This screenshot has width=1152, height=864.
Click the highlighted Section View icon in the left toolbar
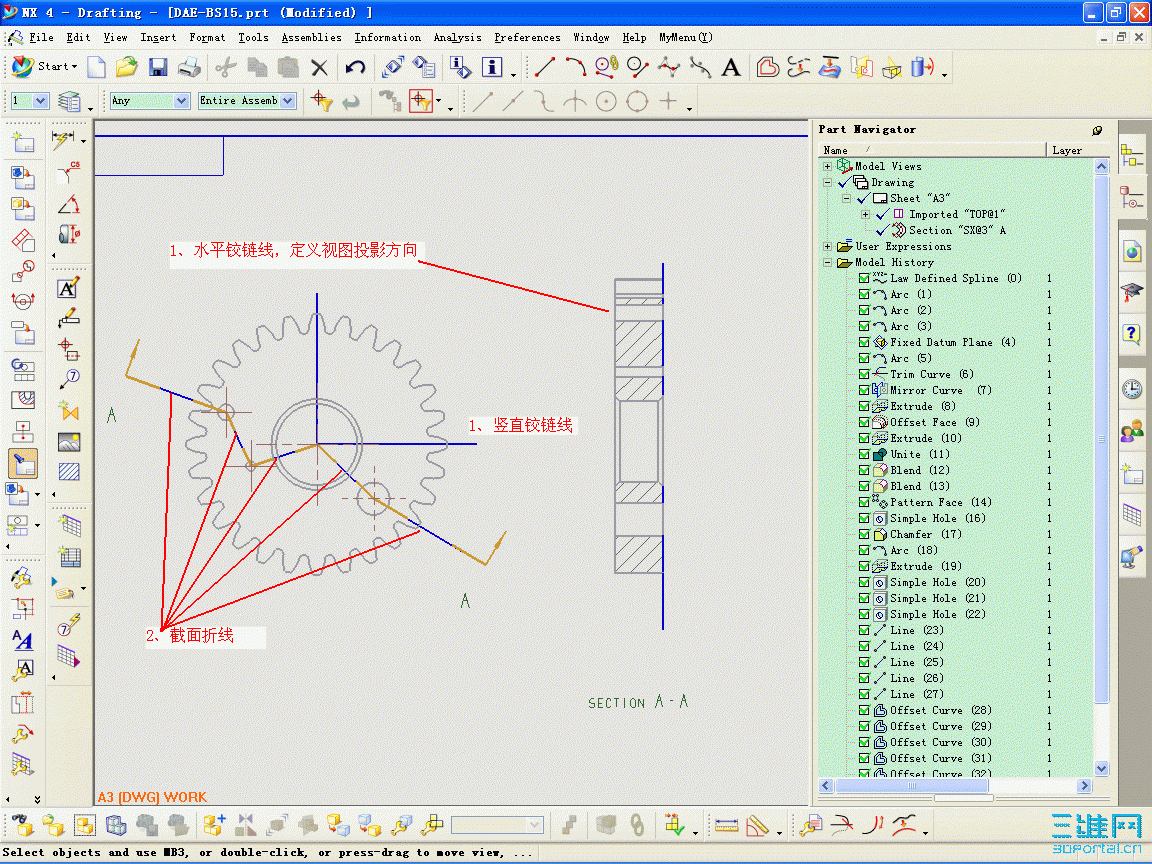coord(23,464)
